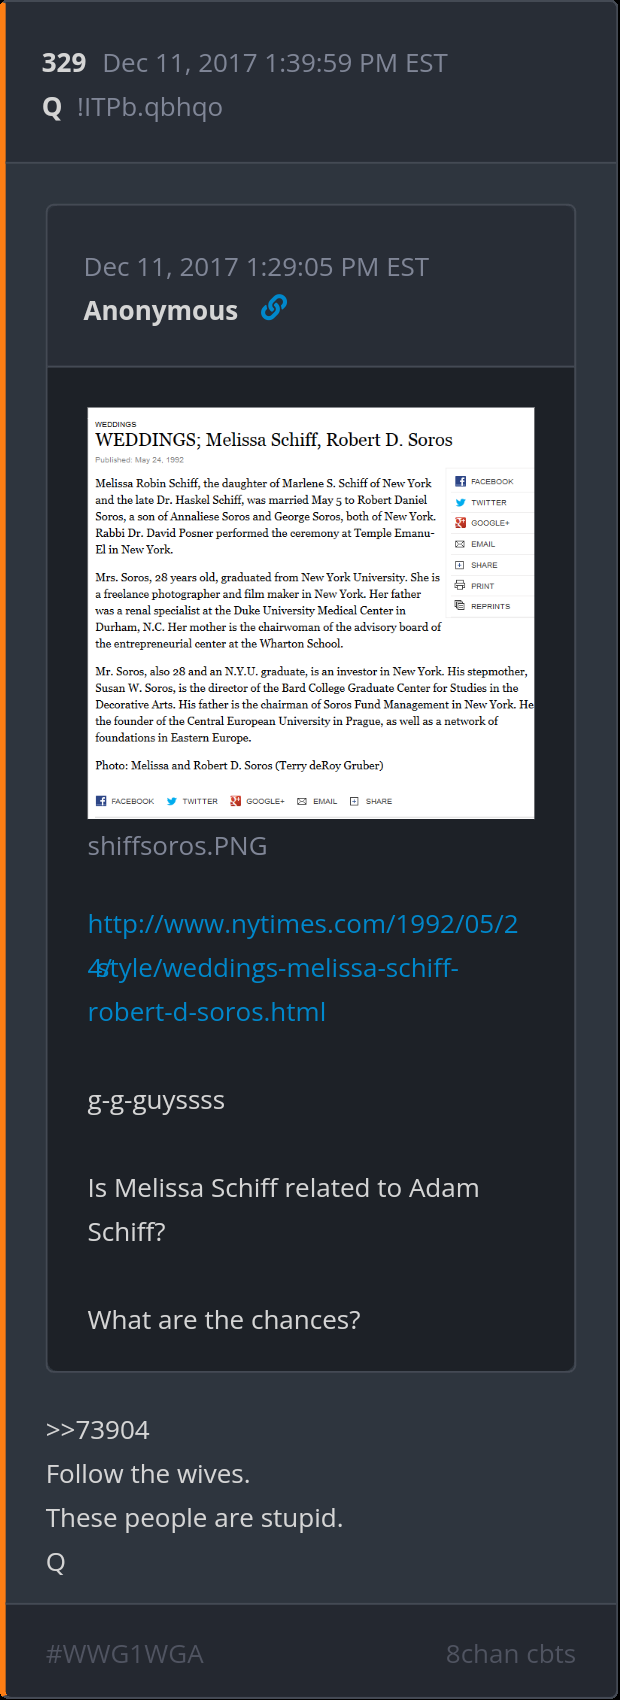The width and height of the screenshot is (620, 1700).
Task: Click the bottom Email share icon
Action: 302,801
